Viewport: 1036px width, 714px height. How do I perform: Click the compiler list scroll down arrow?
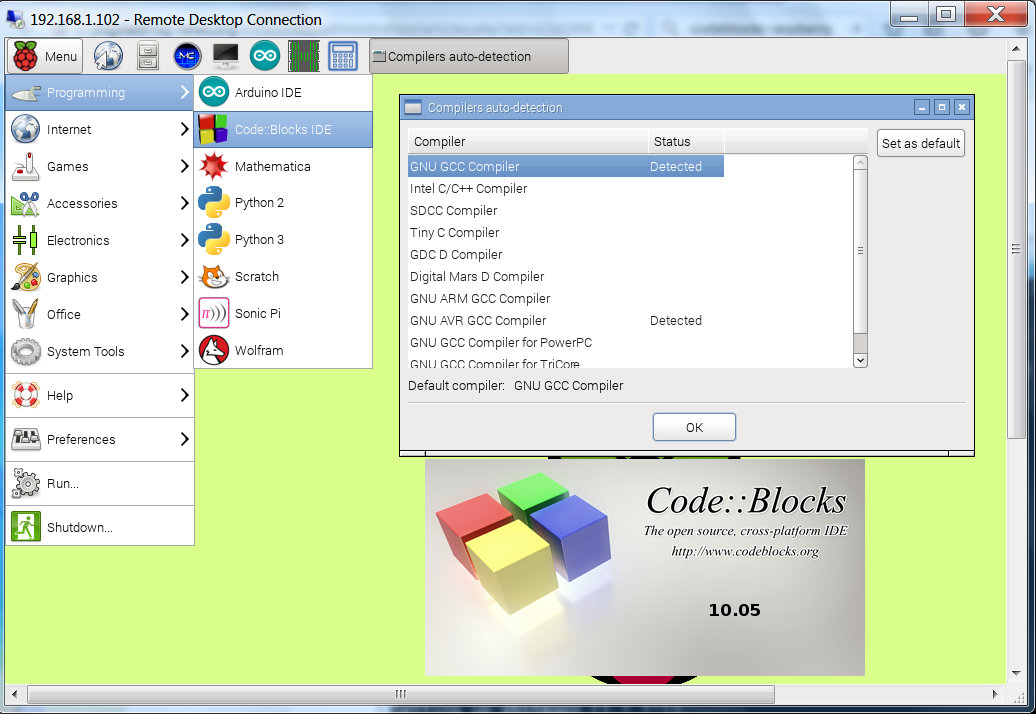pos(859,360)
